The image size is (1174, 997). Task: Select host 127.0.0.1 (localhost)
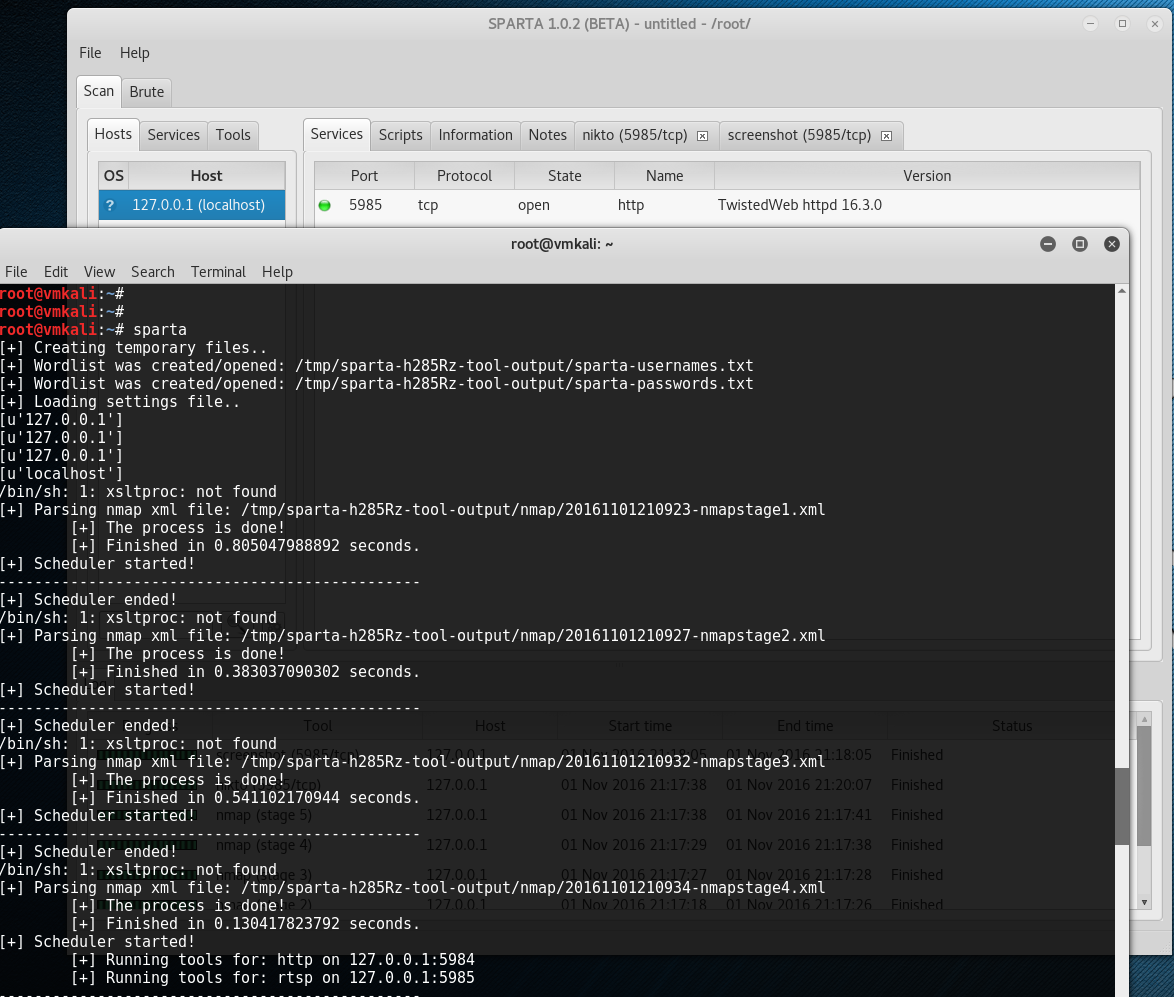198,205
